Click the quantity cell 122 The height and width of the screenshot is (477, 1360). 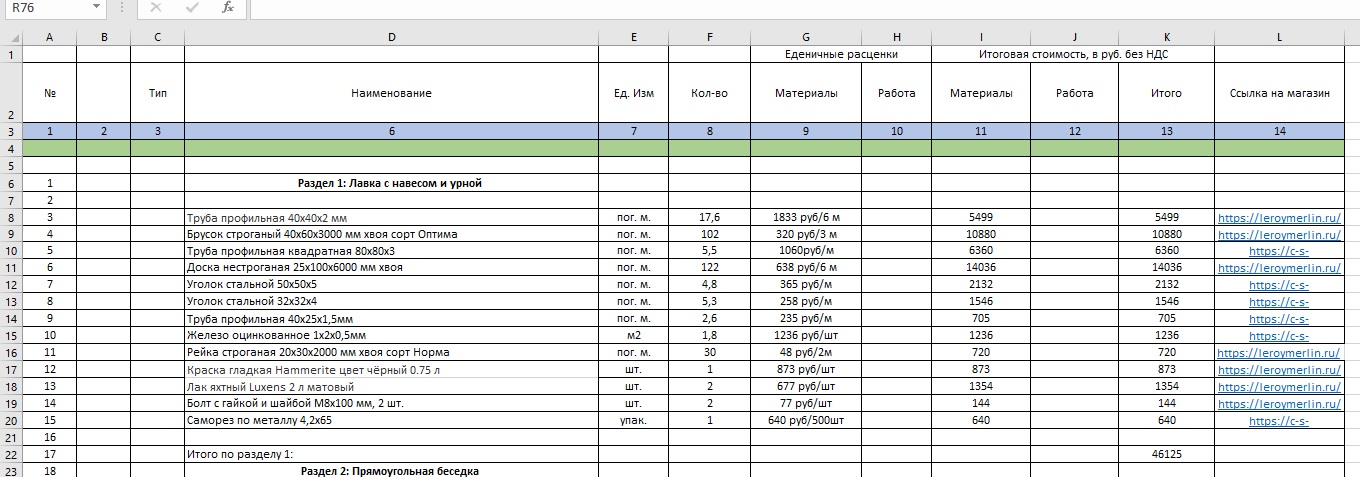pyautogui.click(x=709, y=268)
